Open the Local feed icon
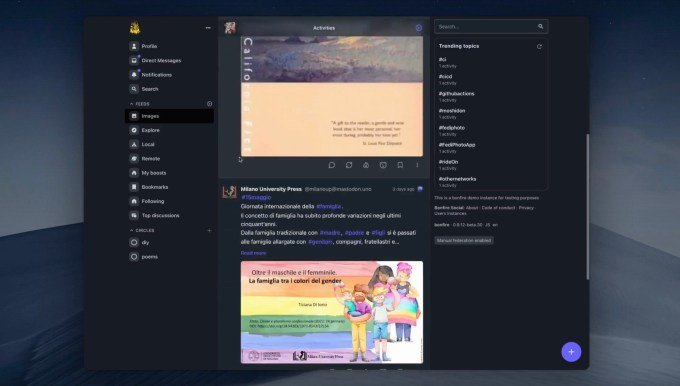This screenshot has height=386, width=680. (134, 144)
